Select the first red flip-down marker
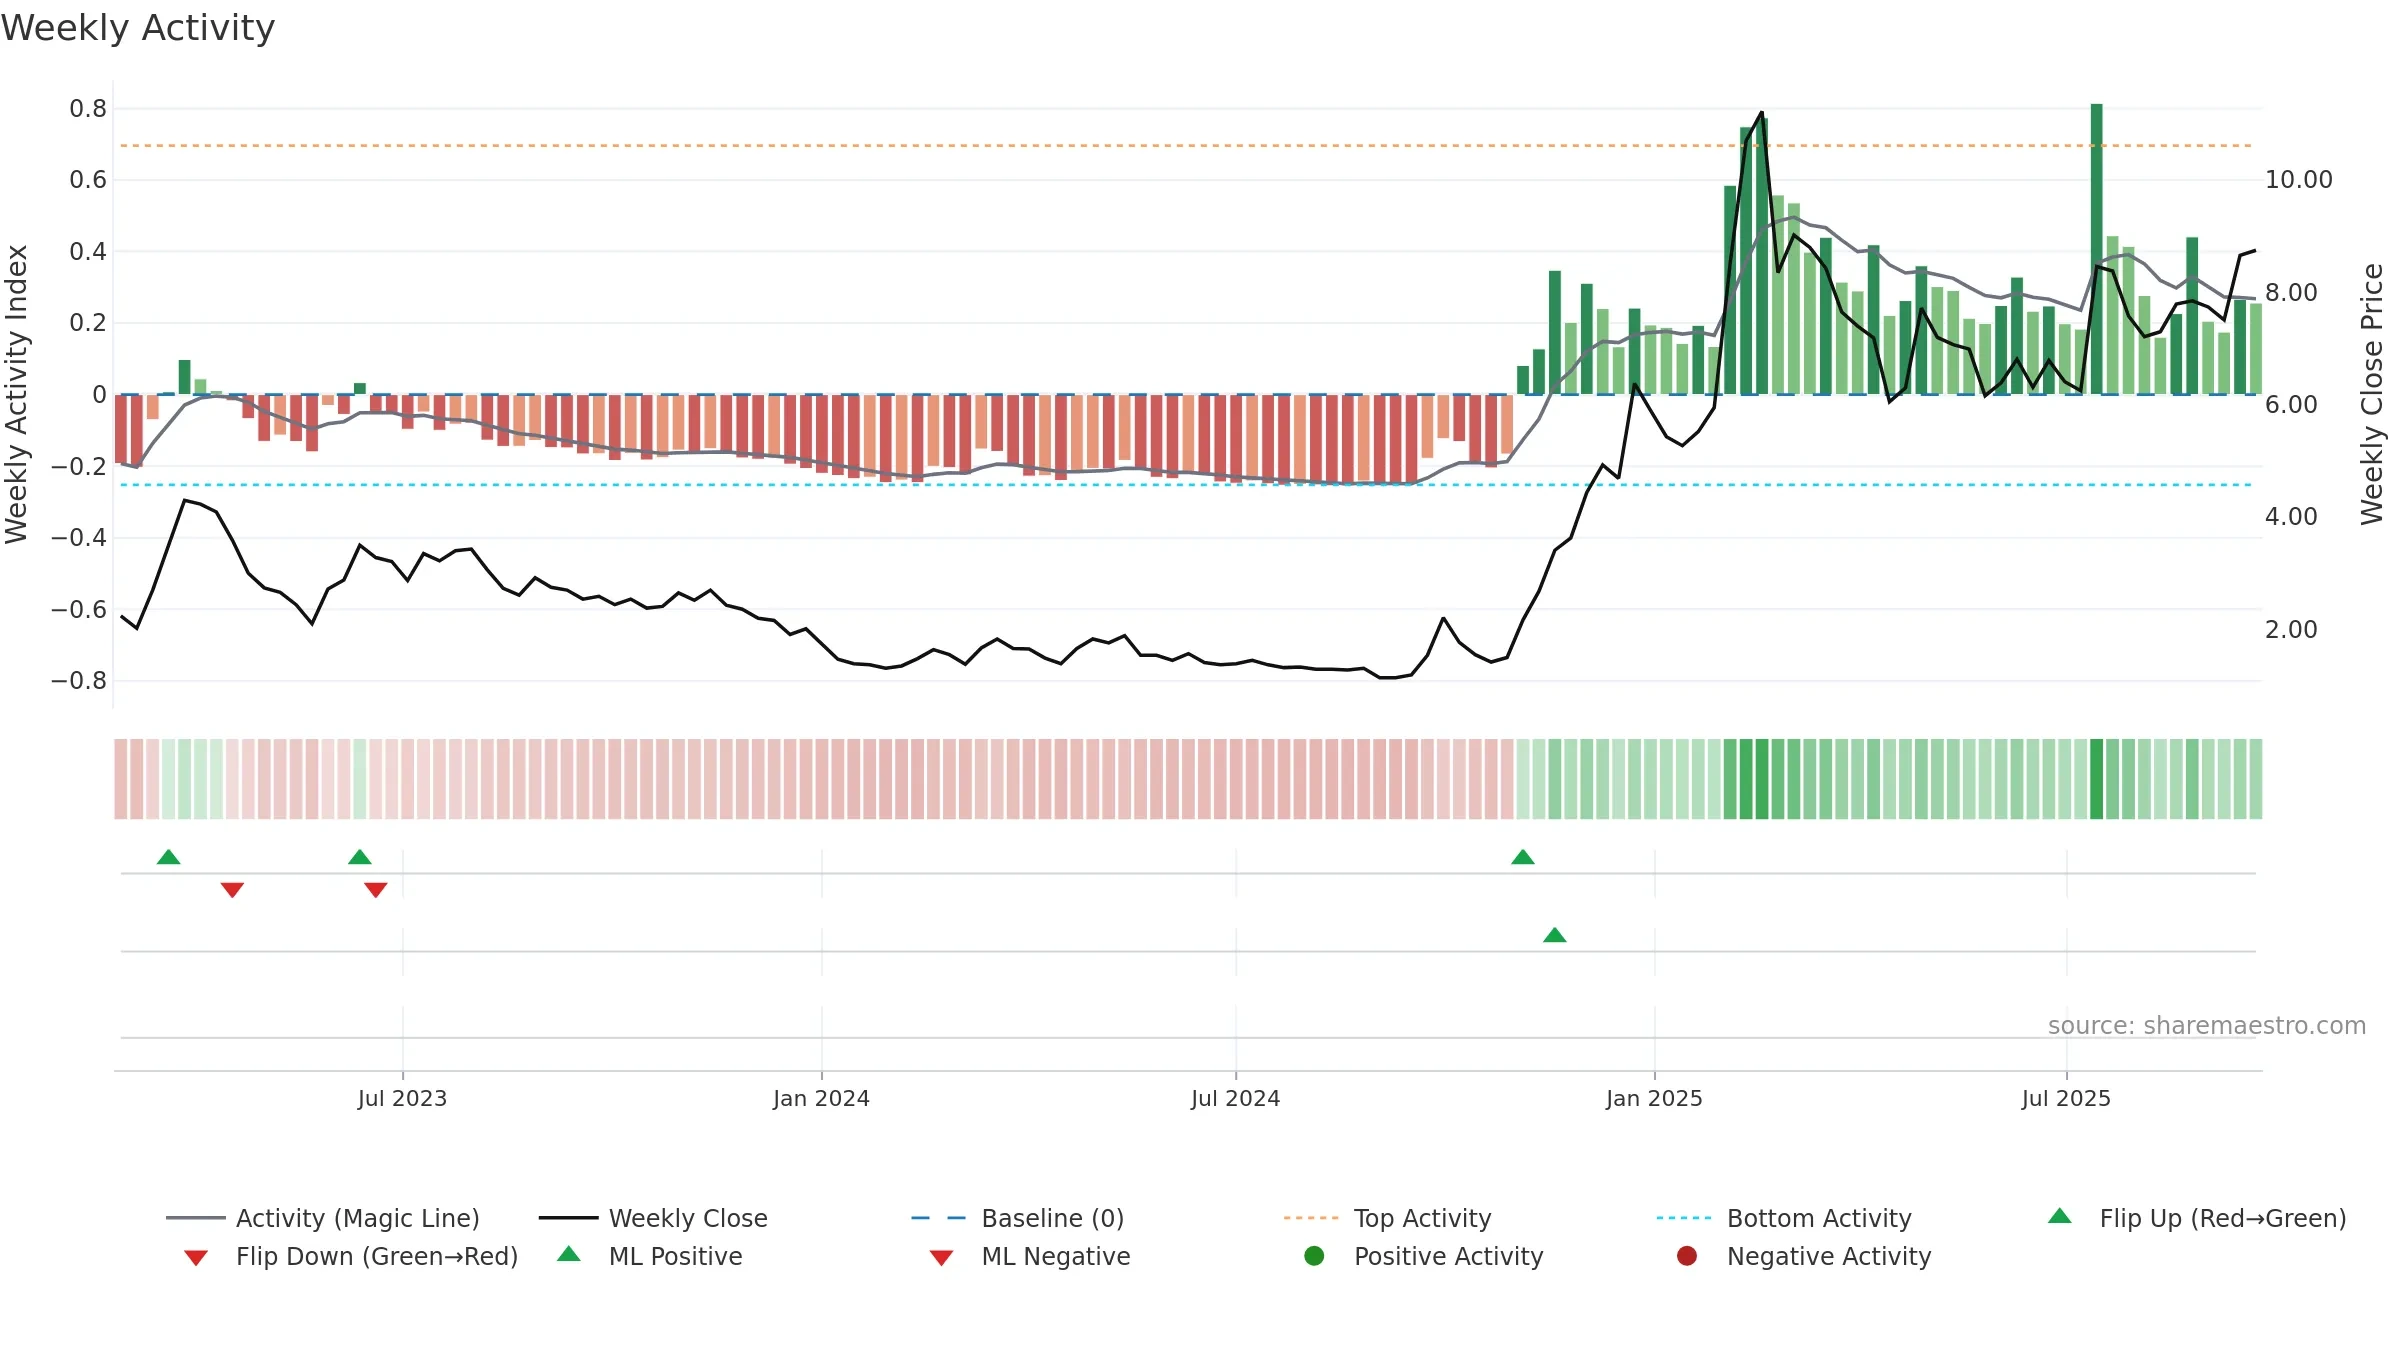This screenshot has height=1350, width=2400. point(232,890)
